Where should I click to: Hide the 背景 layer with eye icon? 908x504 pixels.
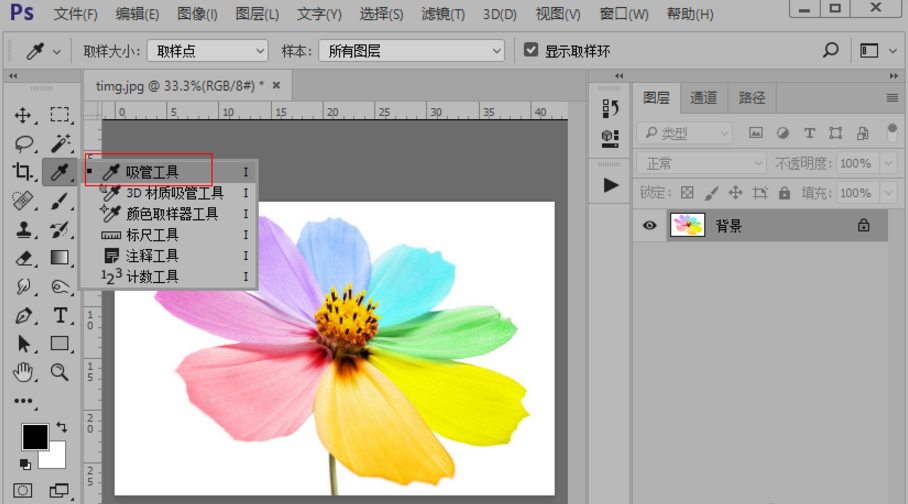[650, 226]
